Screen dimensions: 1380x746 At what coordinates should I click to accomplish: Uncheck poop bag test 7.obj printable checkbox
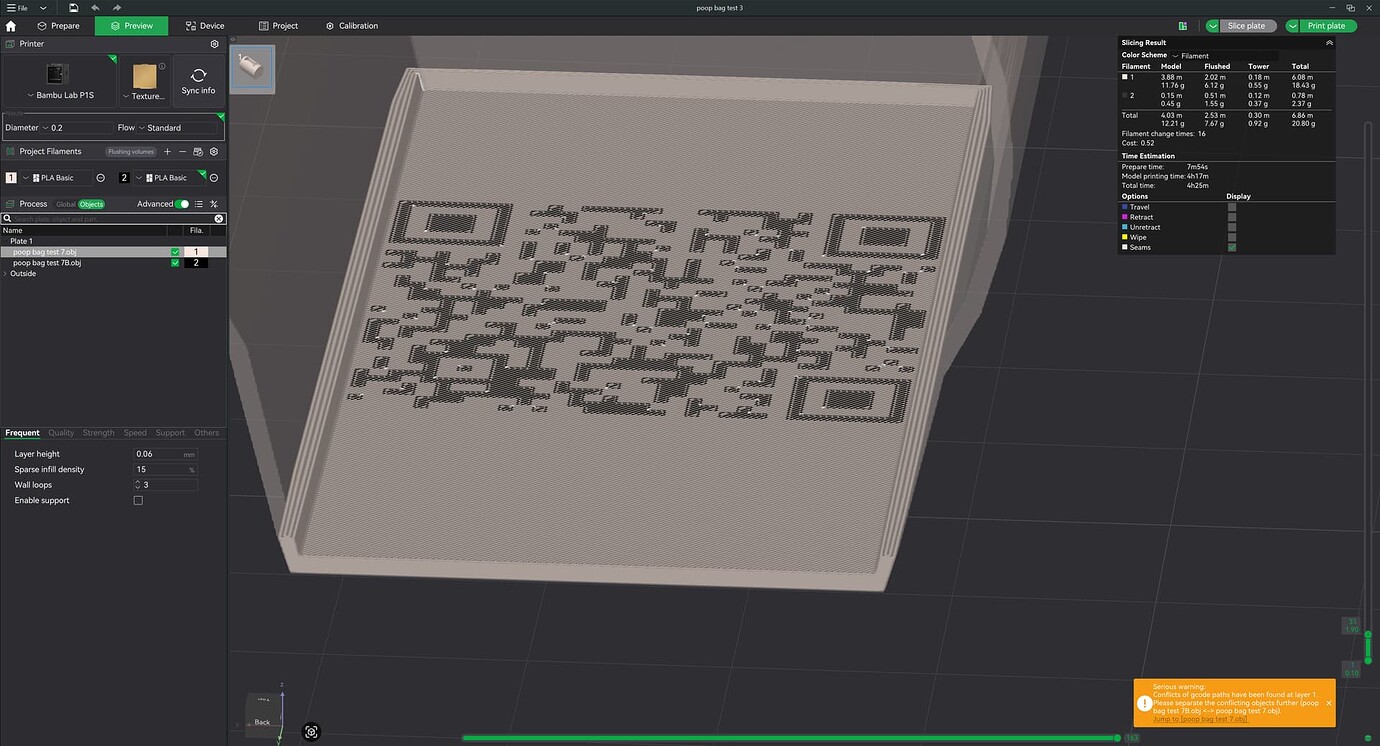pyautogui.click(x=175, y=252)
